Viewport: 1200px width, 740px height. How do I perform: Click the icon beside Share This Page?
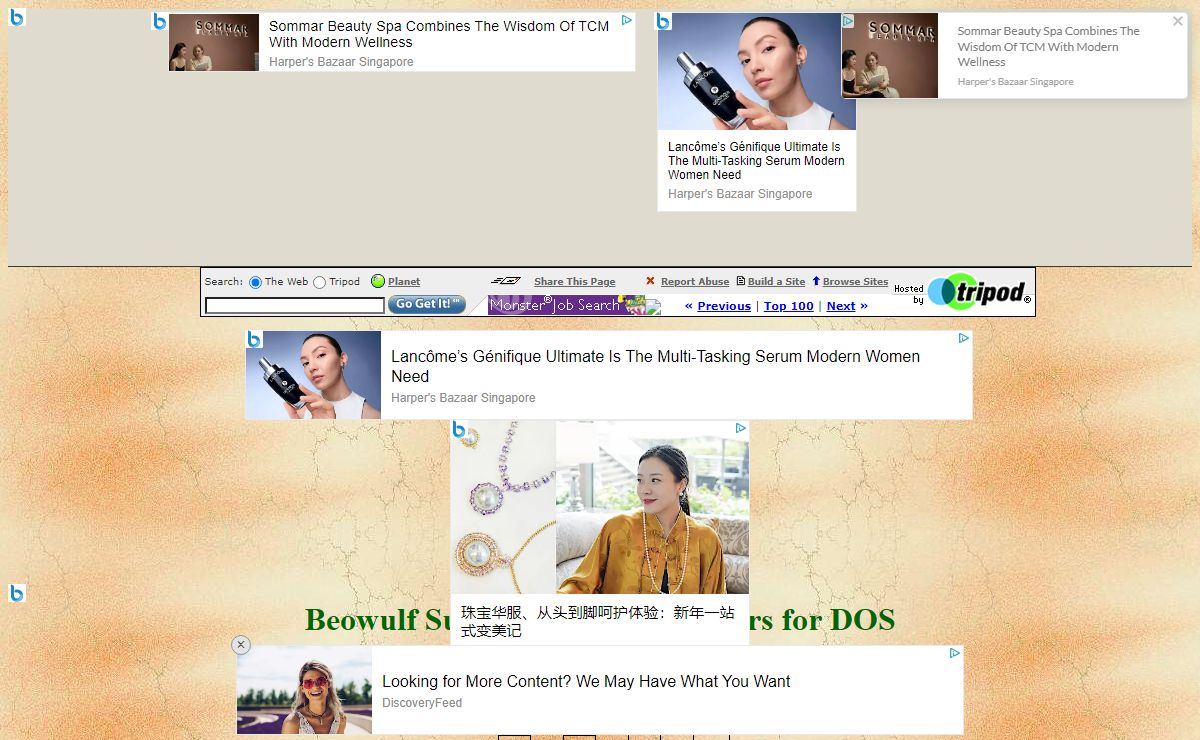click(506, 281)
